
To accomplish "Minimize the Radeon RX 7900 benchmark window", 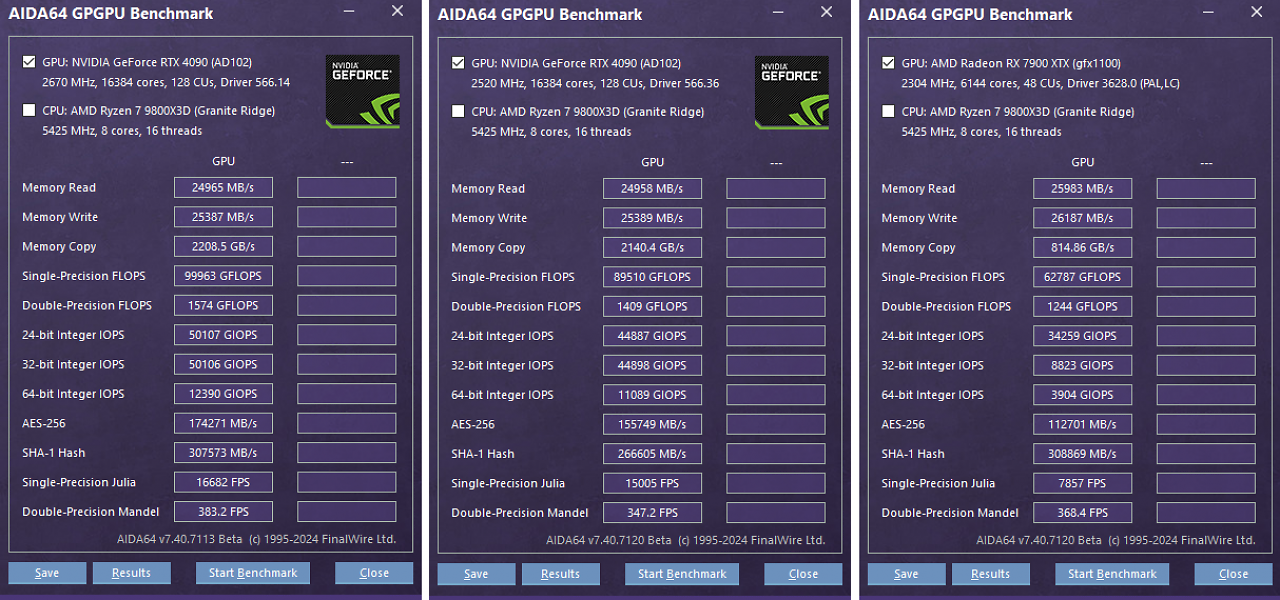I will [x=1208, y=12].
